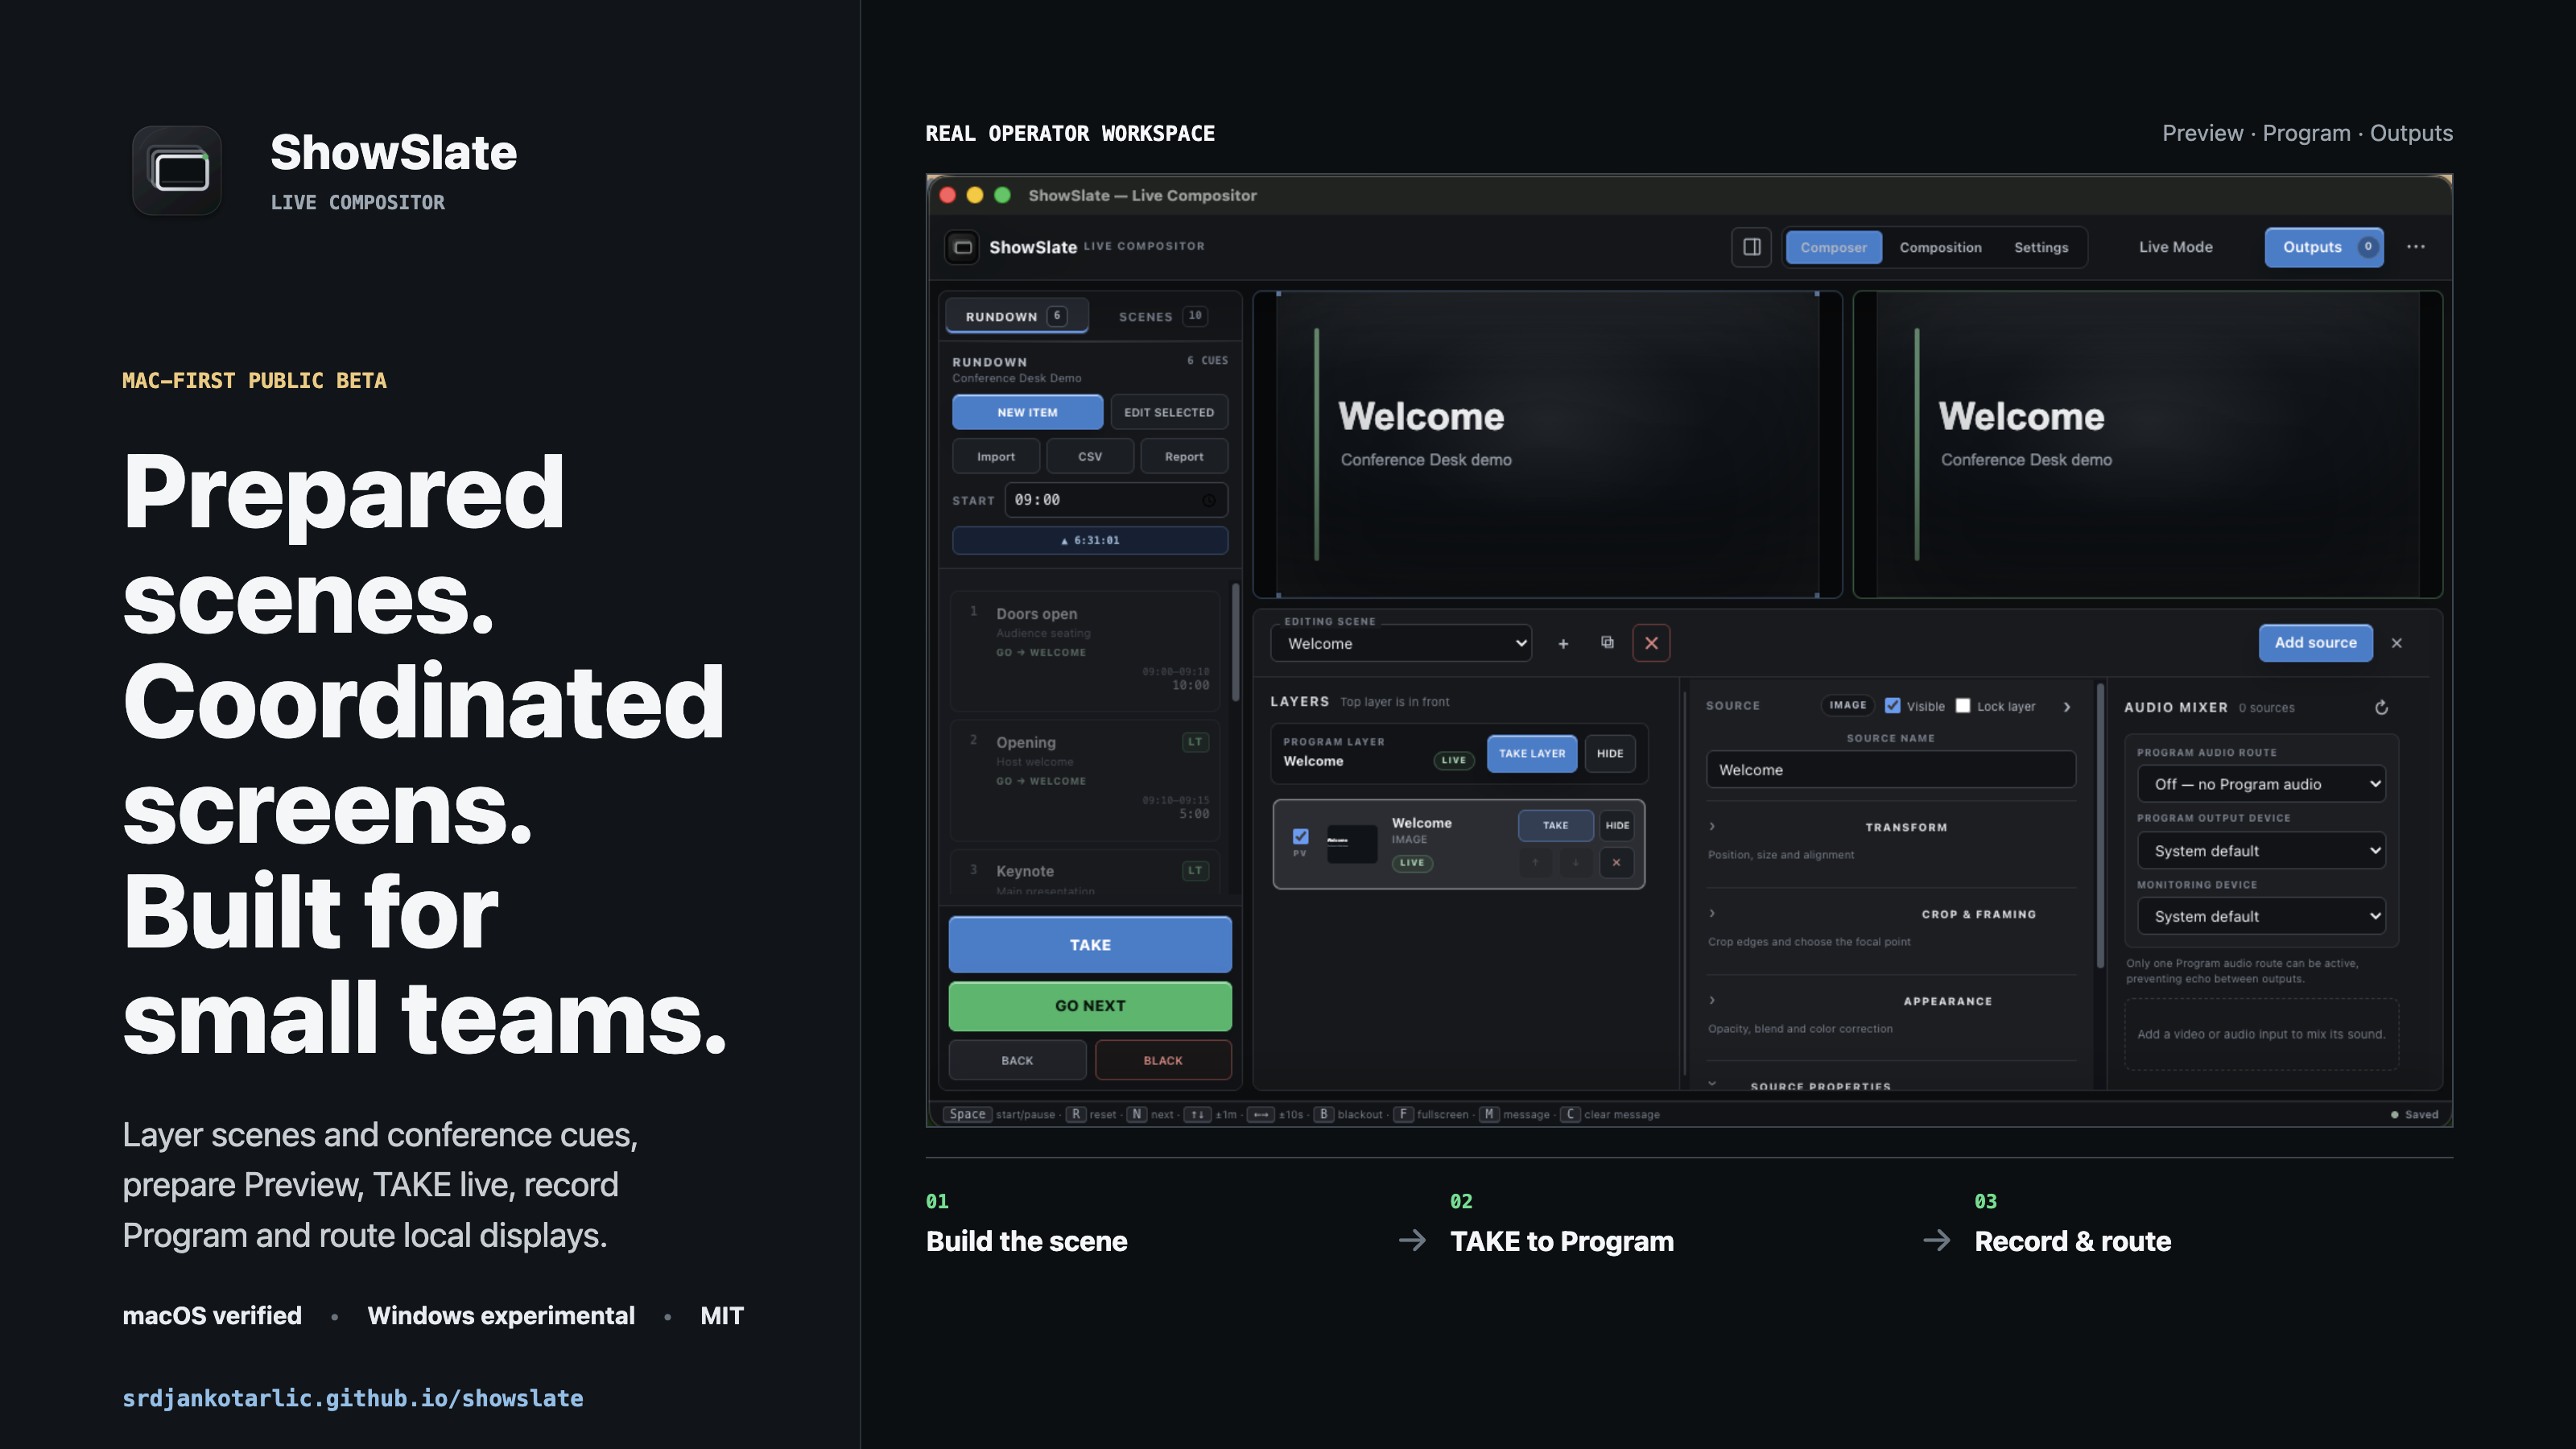Viewport: 2576px width, 1449px height.
Task: Open Program Audio Route dropdown
Action: (2261, 784)
